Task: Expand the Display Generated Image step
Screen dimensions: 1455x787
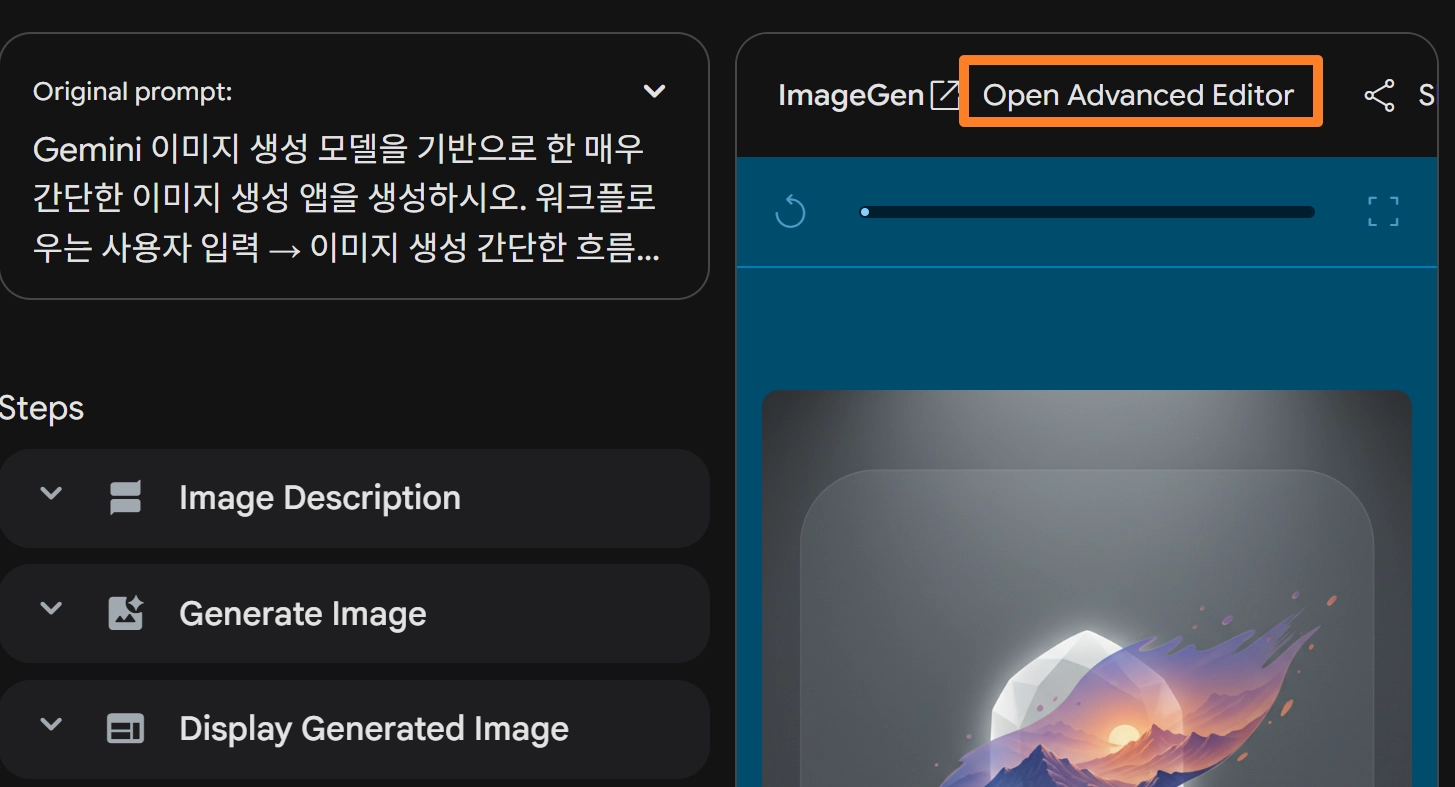Action: (x=51, y=725)
